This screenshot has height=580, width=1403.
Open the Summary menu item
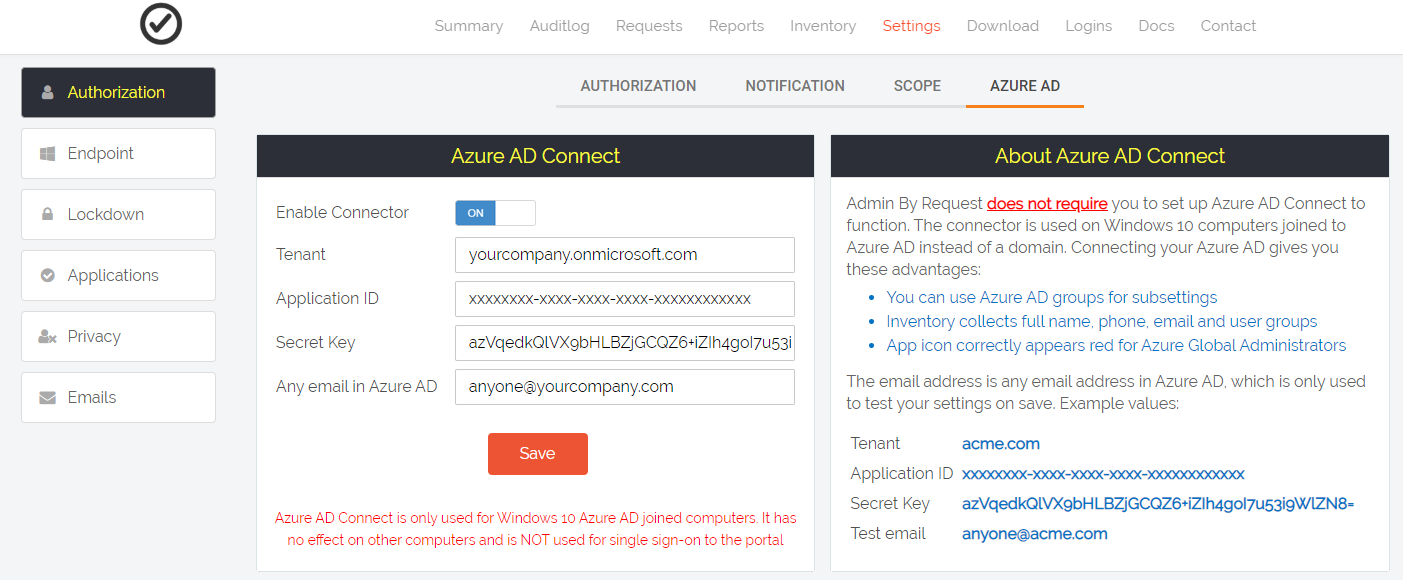point(469,26)
